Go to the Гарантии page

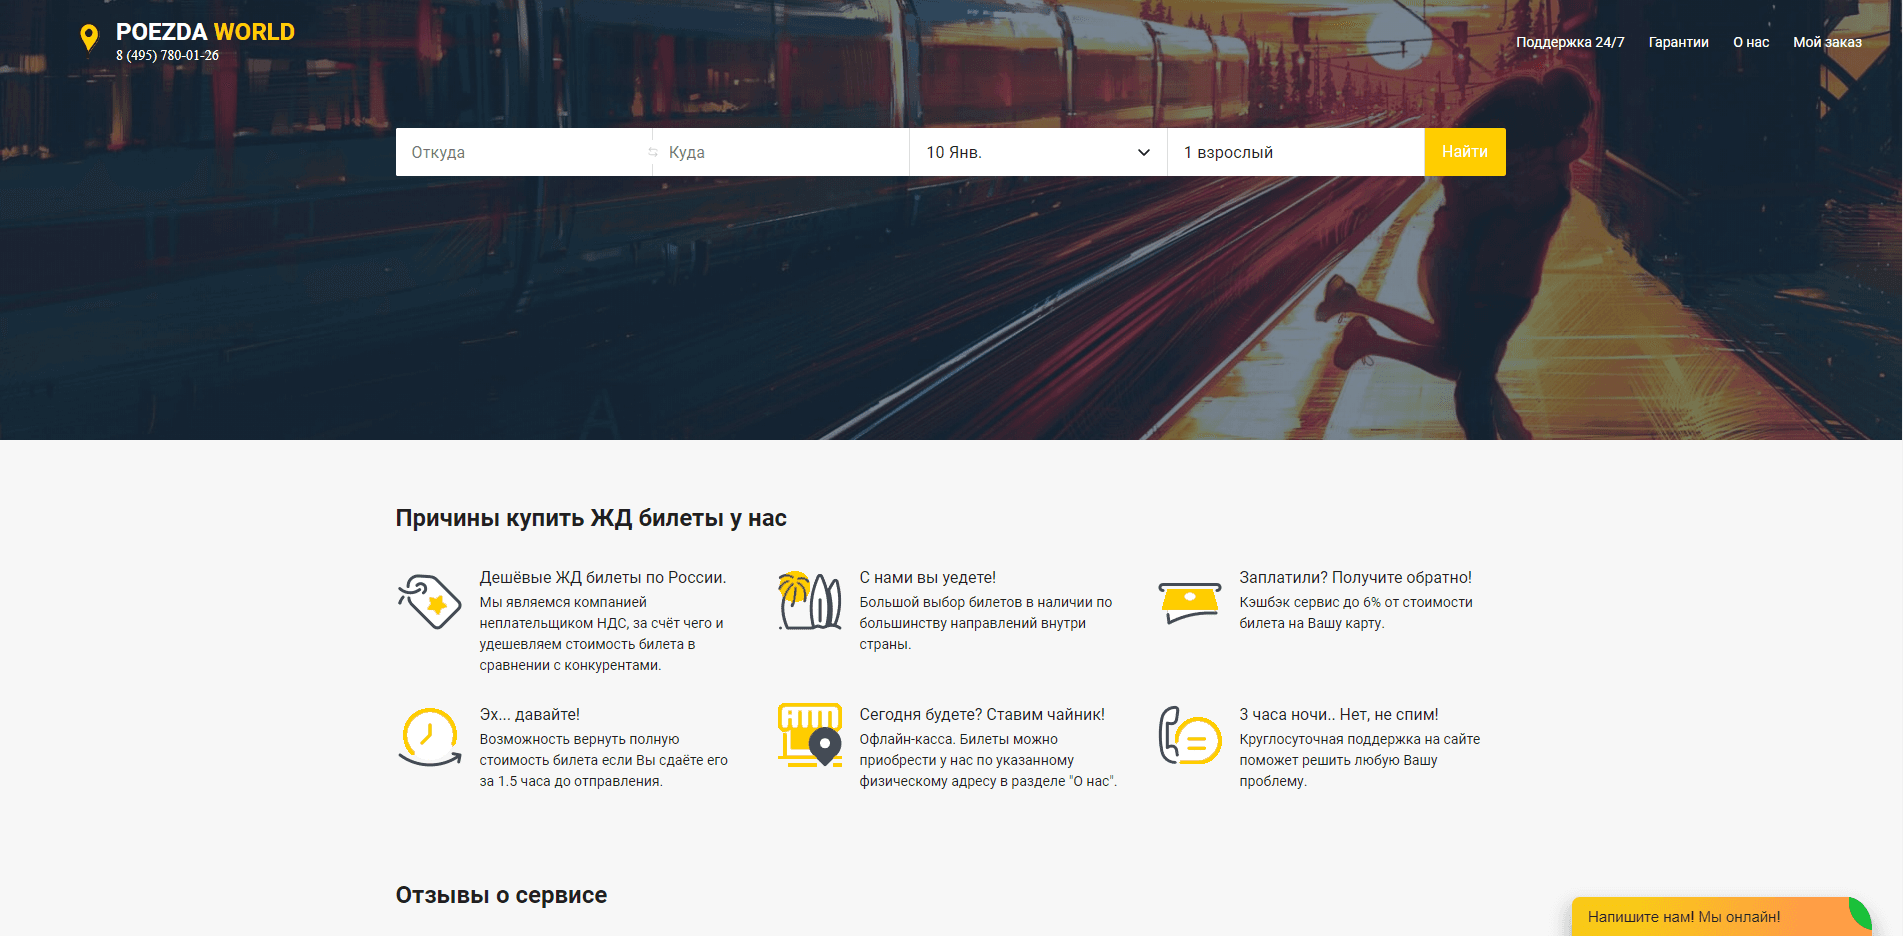pos(1678,42)
